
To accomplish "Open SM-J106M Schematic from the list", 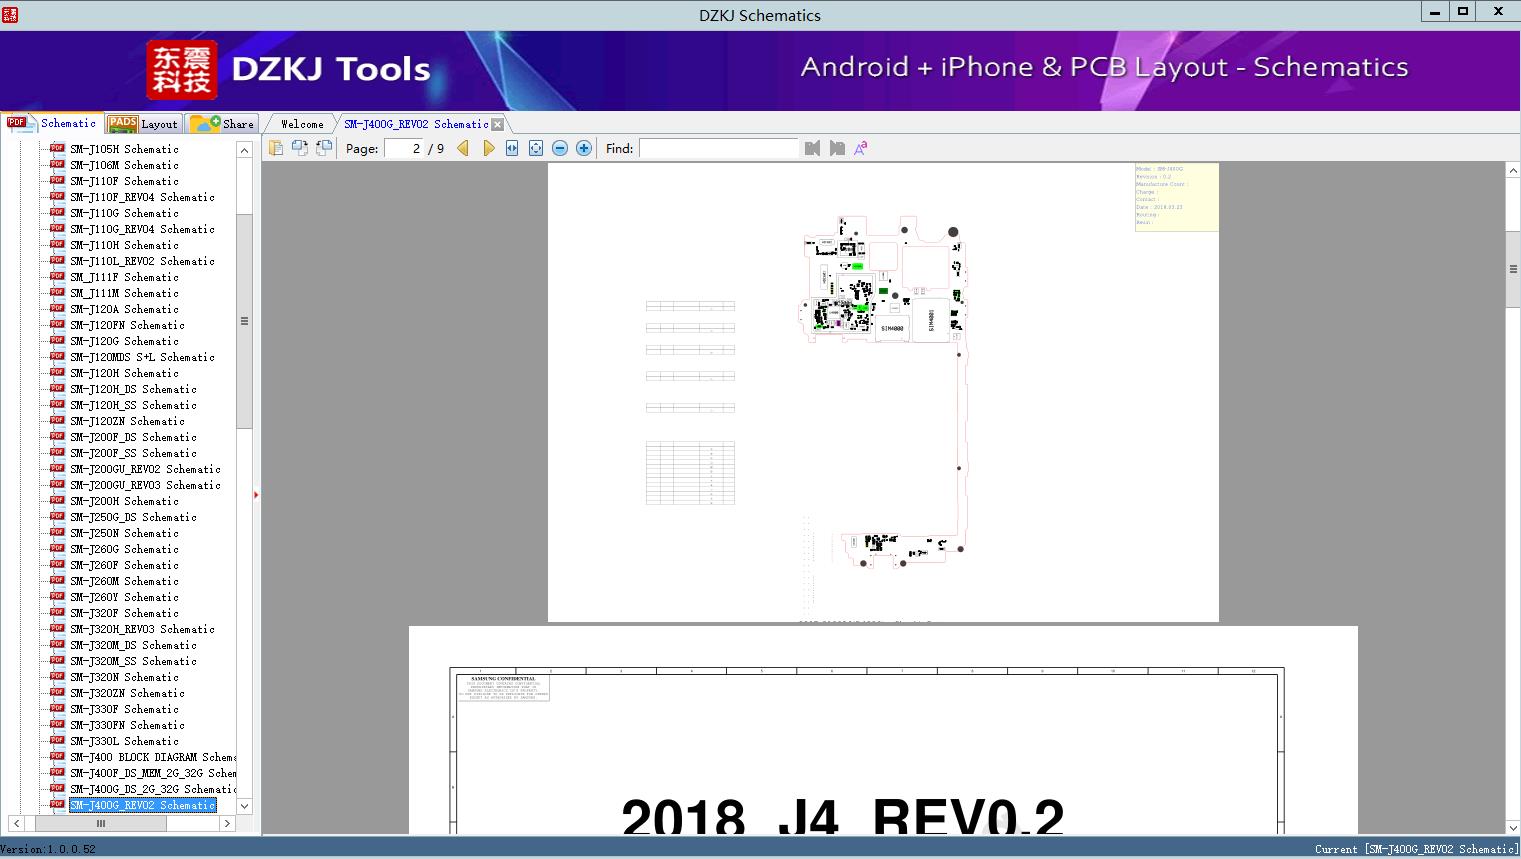I will (x=124, y=165).
